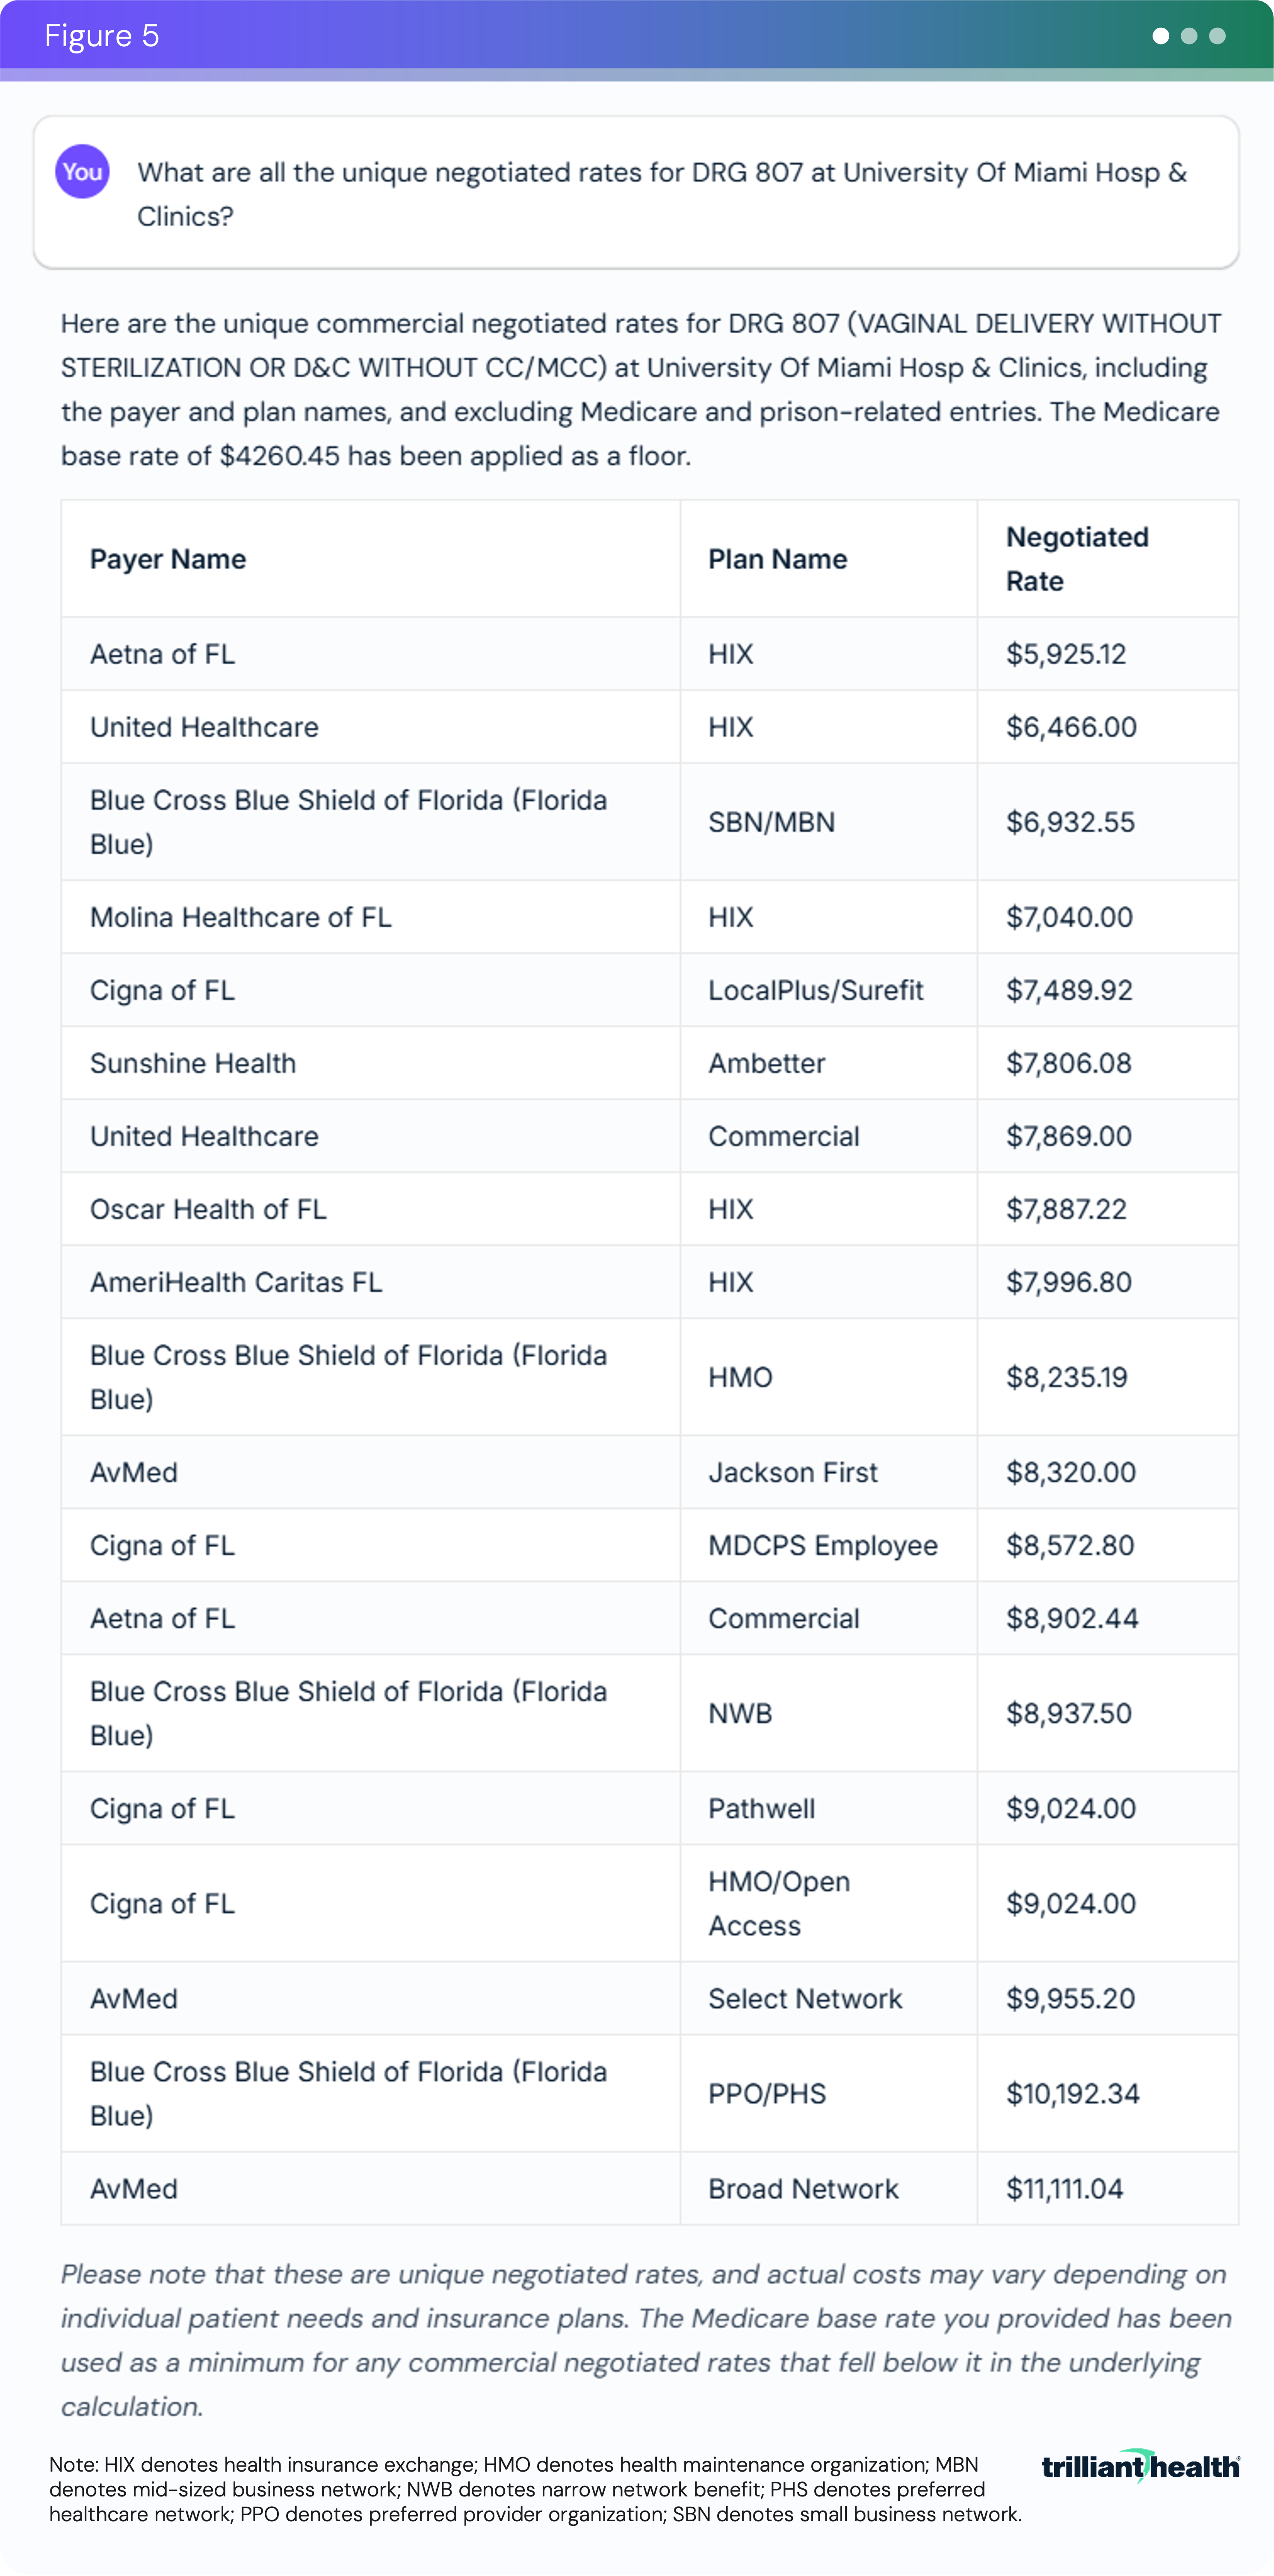The width and height of the screenshot is (1274, 2576).
Task: Click the Jackson First plan cell
Action: (792, 1472)
